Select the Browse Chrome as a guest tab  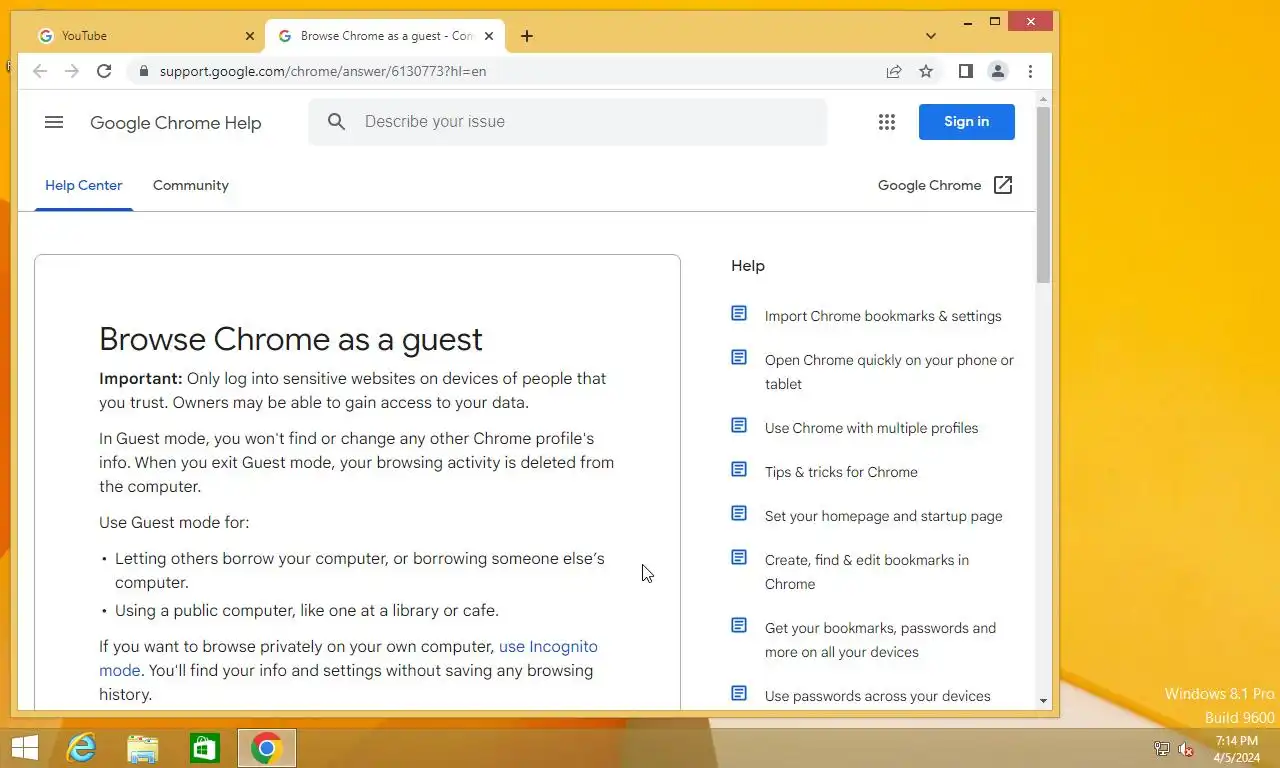385,36
